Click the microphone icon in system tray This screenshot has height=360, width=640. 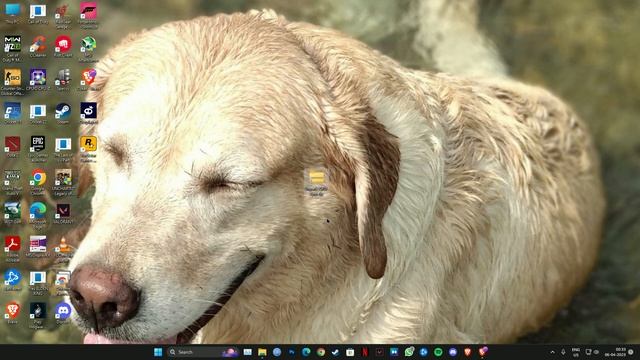coord(563,352)
